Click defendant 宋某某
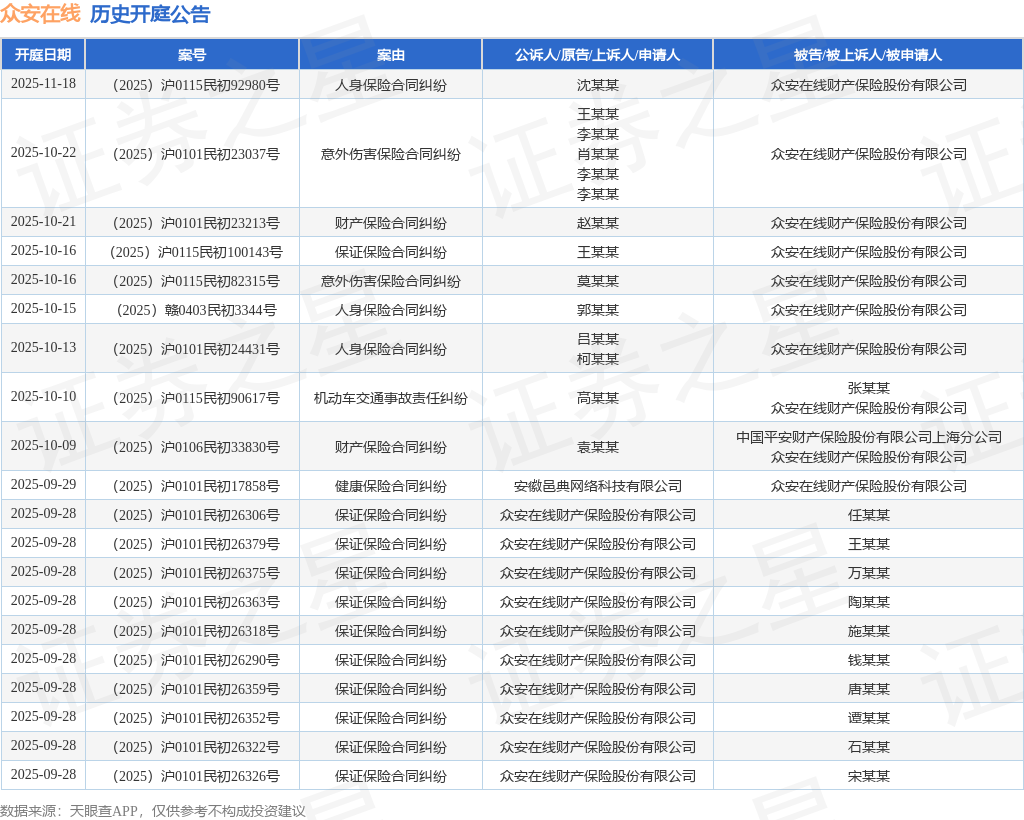Image resolution: width=1024 pixels, height=820 pixels. click(x=869, y=776)
